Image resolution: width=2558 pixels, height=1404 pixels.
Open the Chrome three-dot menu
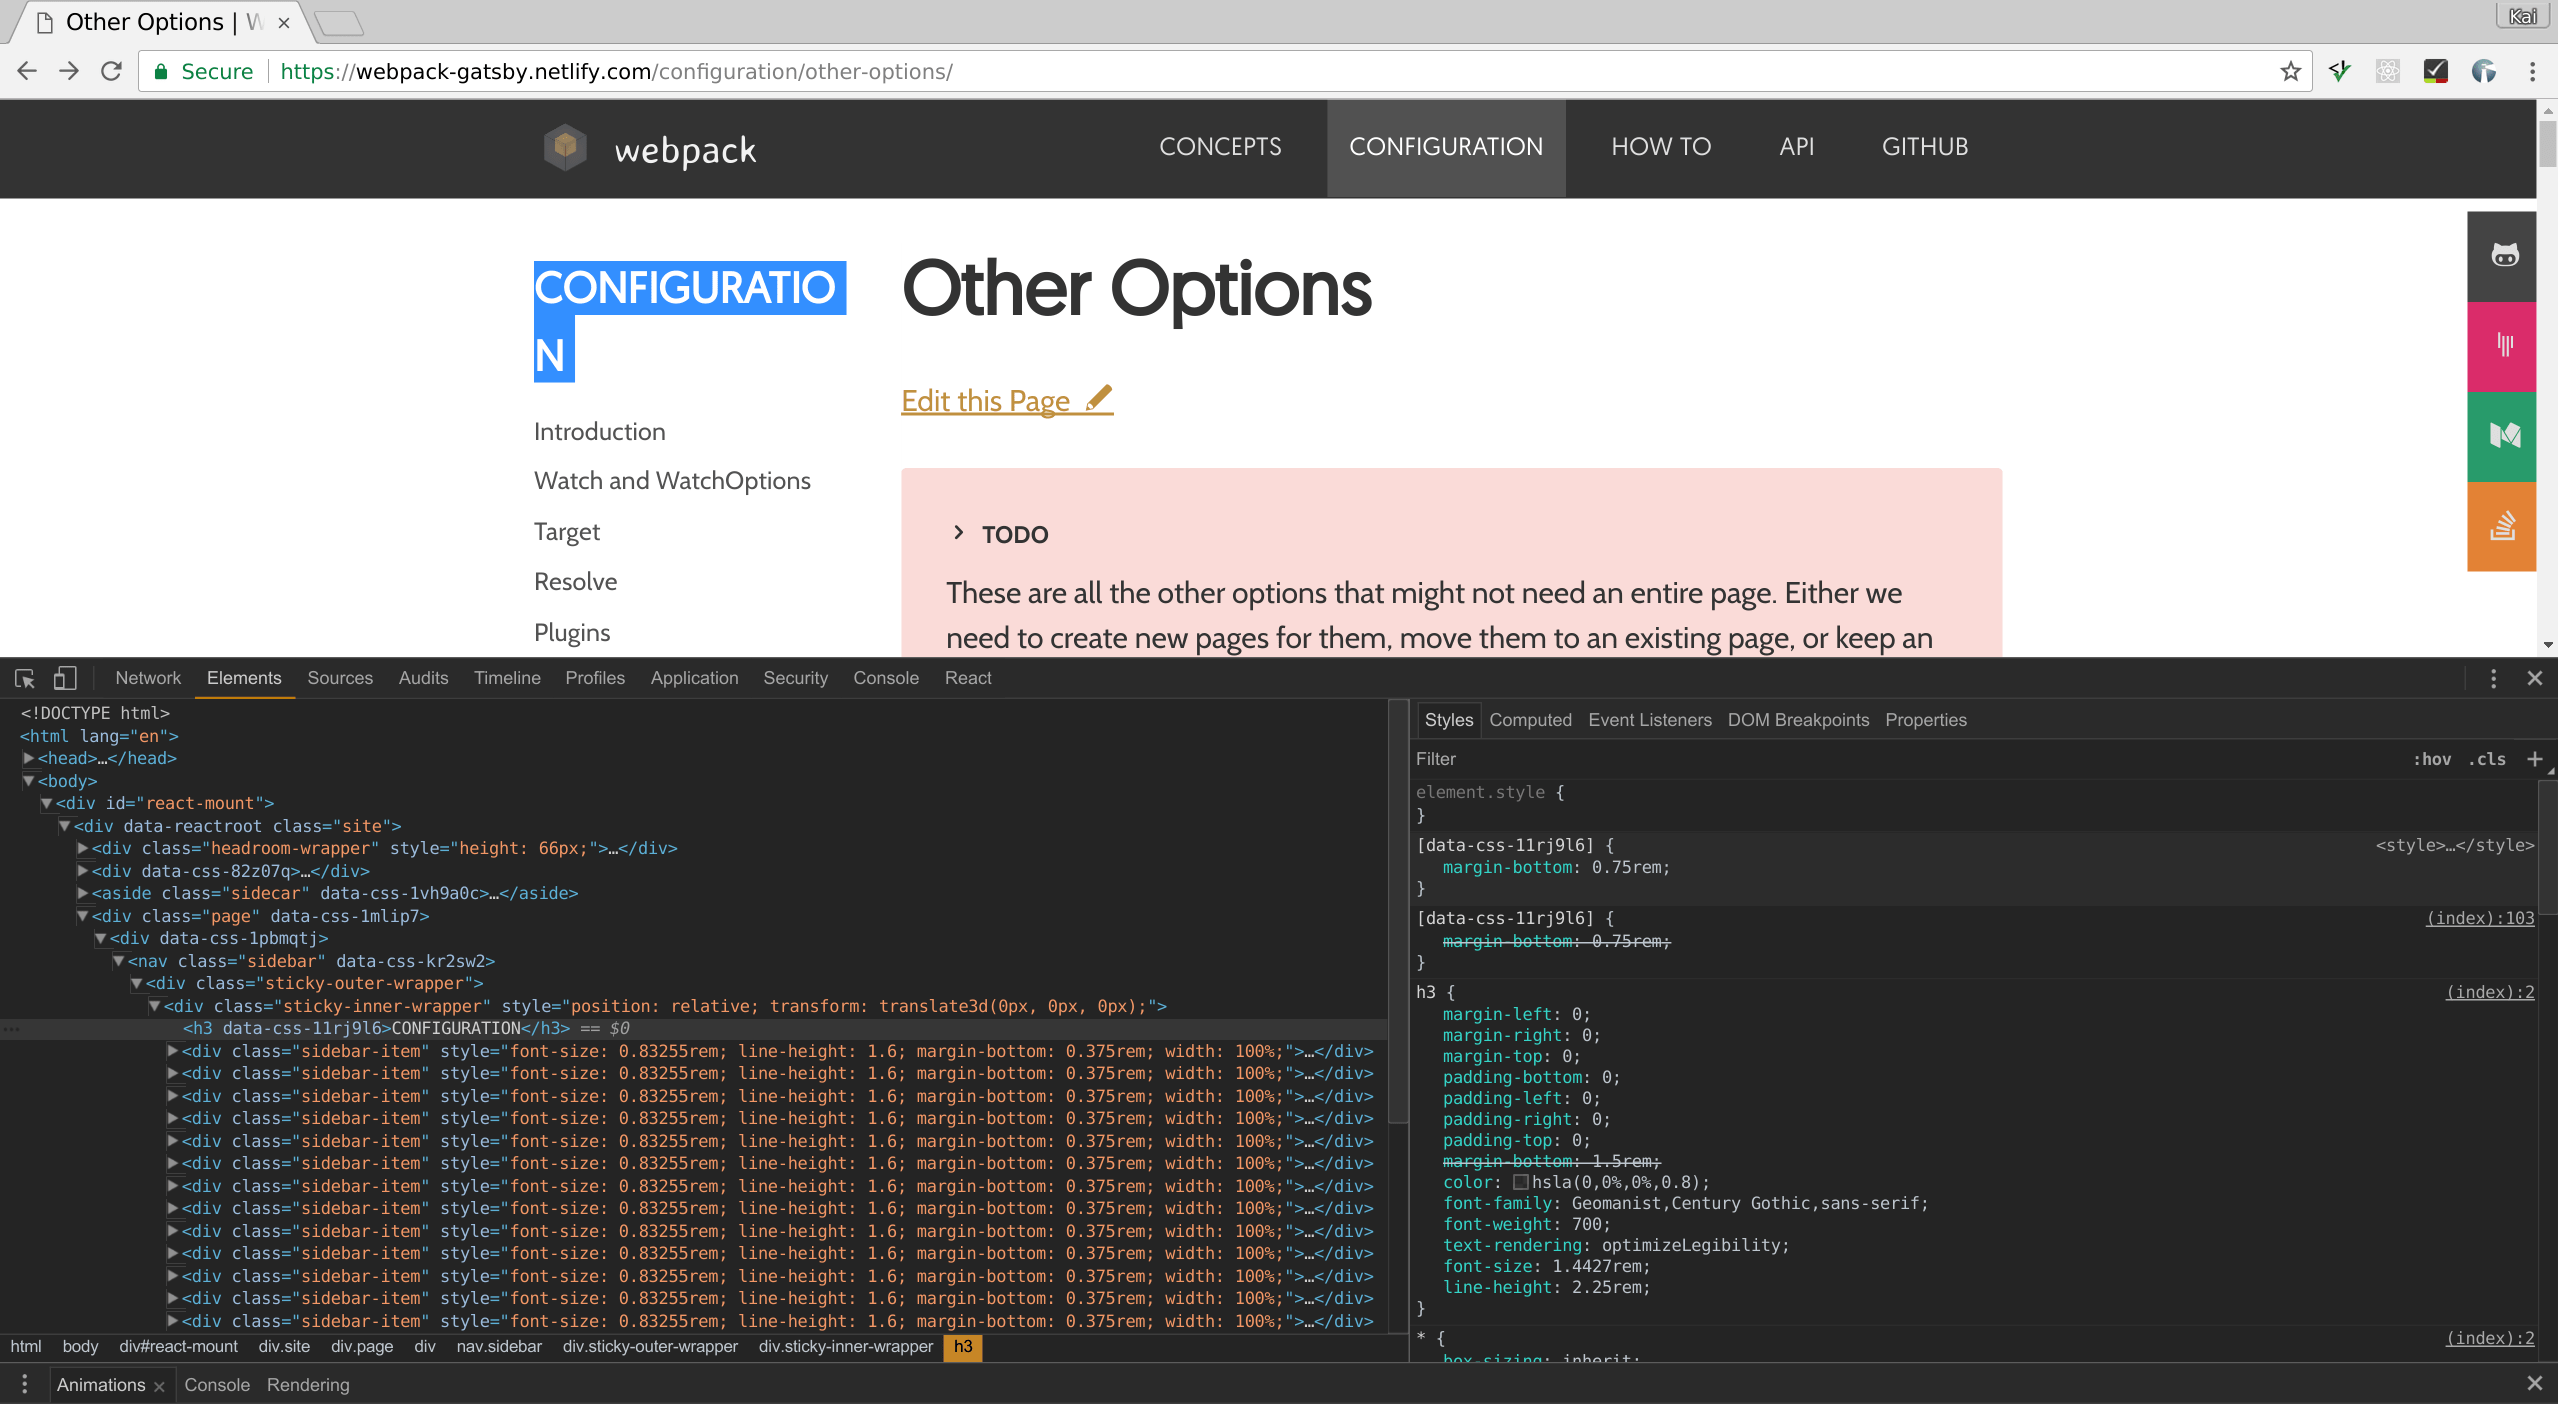2532,71
